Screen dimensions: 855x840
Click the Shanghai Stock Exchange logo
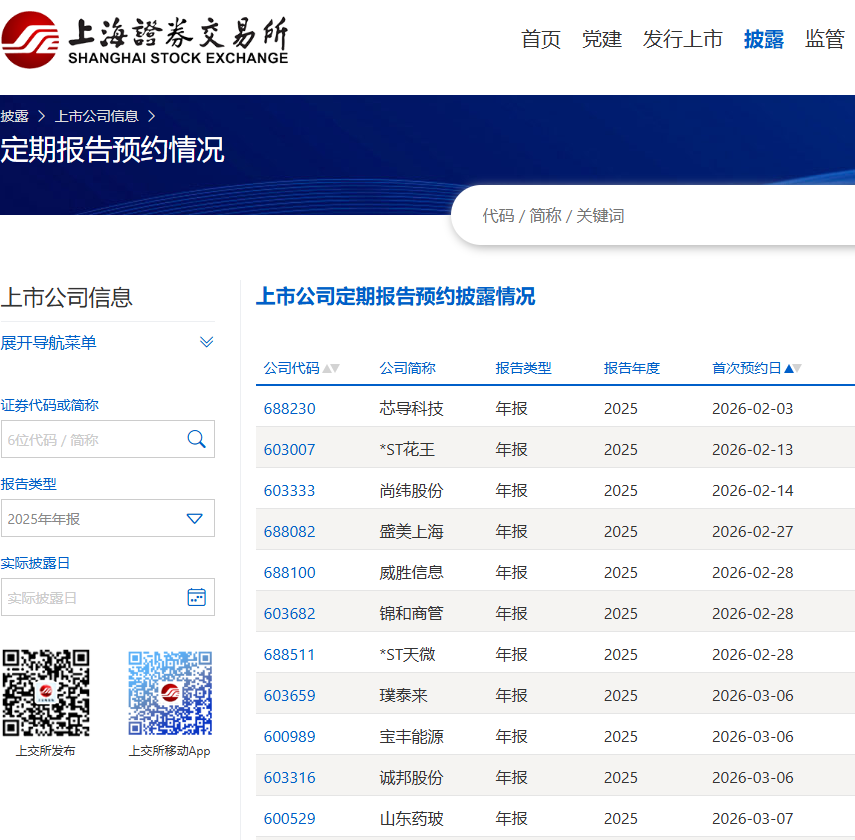point(145,40)
